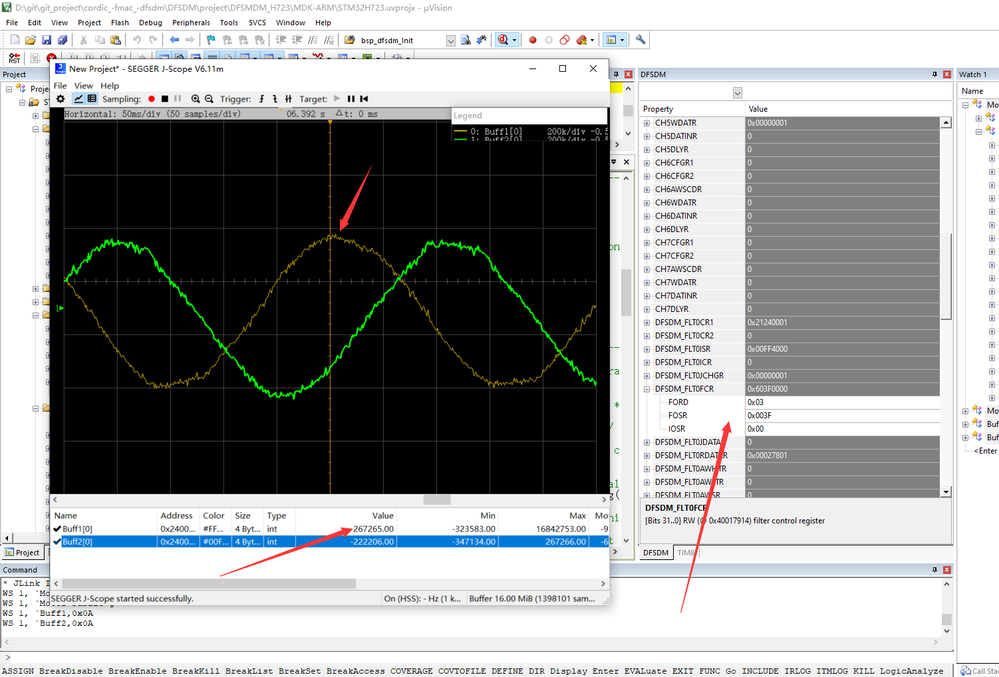Zoom out on J-Scope graph
The image size is (999, 677).
[209, 99]
